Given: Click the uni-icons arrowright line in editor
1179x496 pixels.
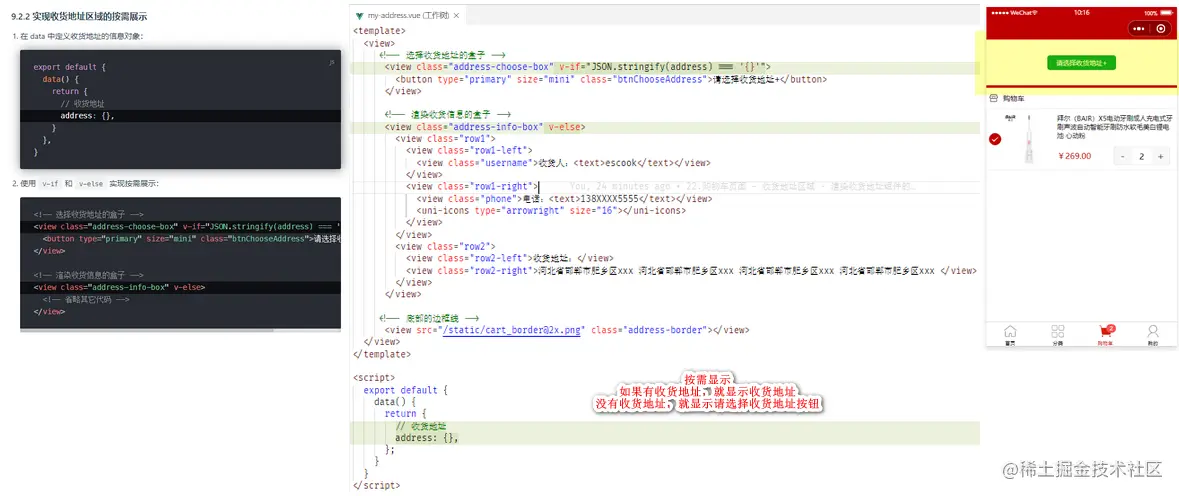Looking at the screenshot, I should 550,211.
